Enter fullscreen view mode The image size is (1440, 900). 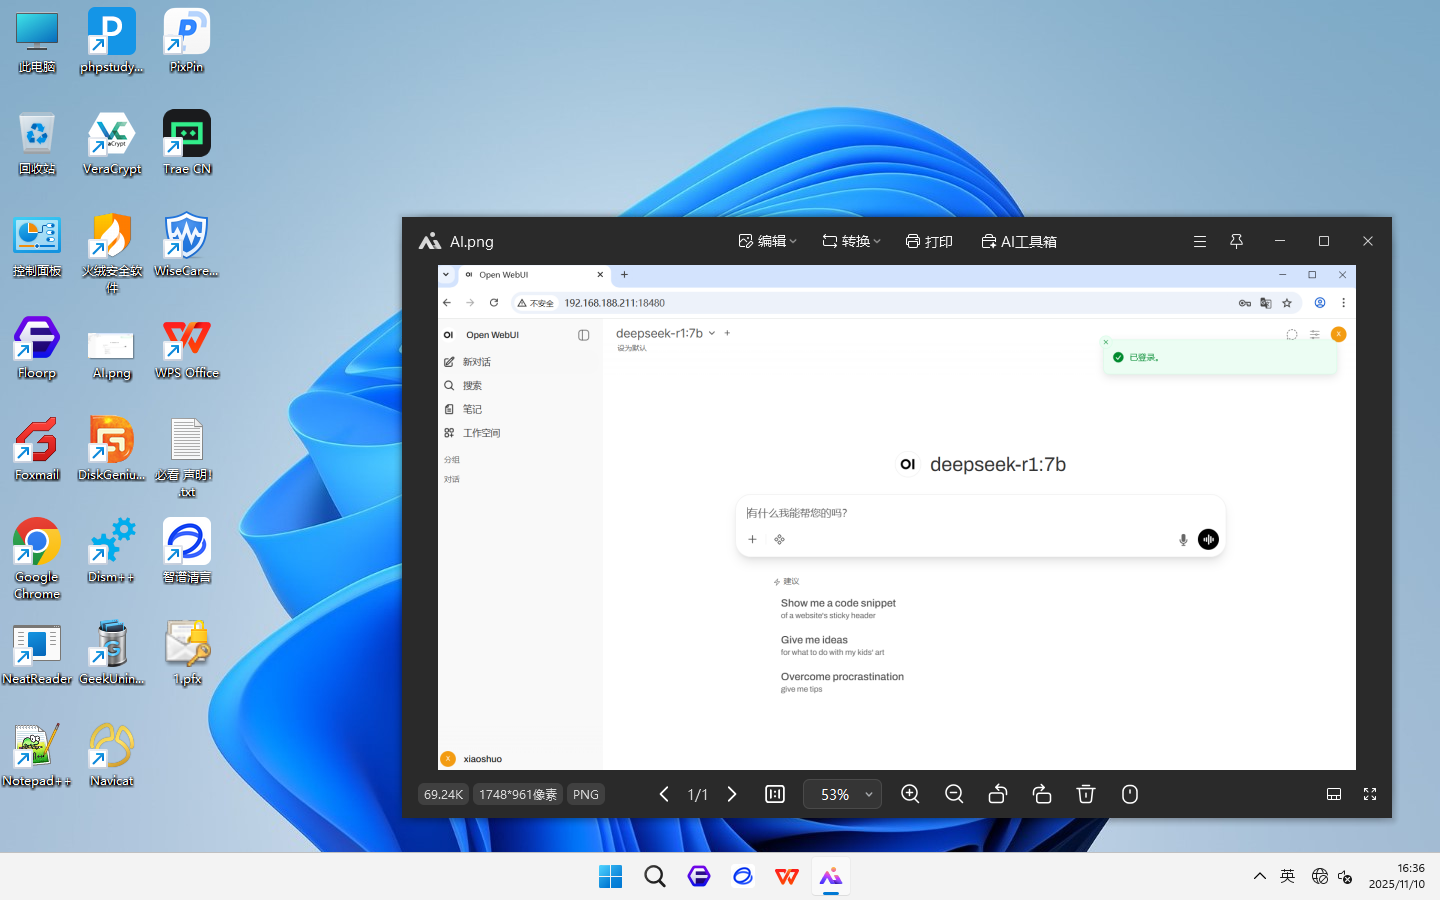tap(1370, 794)
